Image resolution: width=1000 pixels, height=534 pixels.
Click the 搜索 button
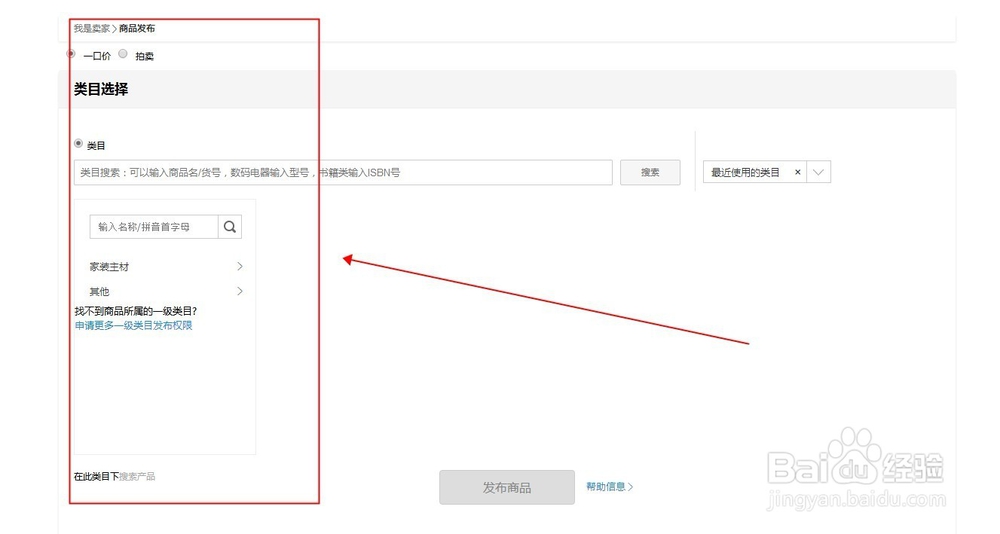pyautogui.click(x=650, y=172)
